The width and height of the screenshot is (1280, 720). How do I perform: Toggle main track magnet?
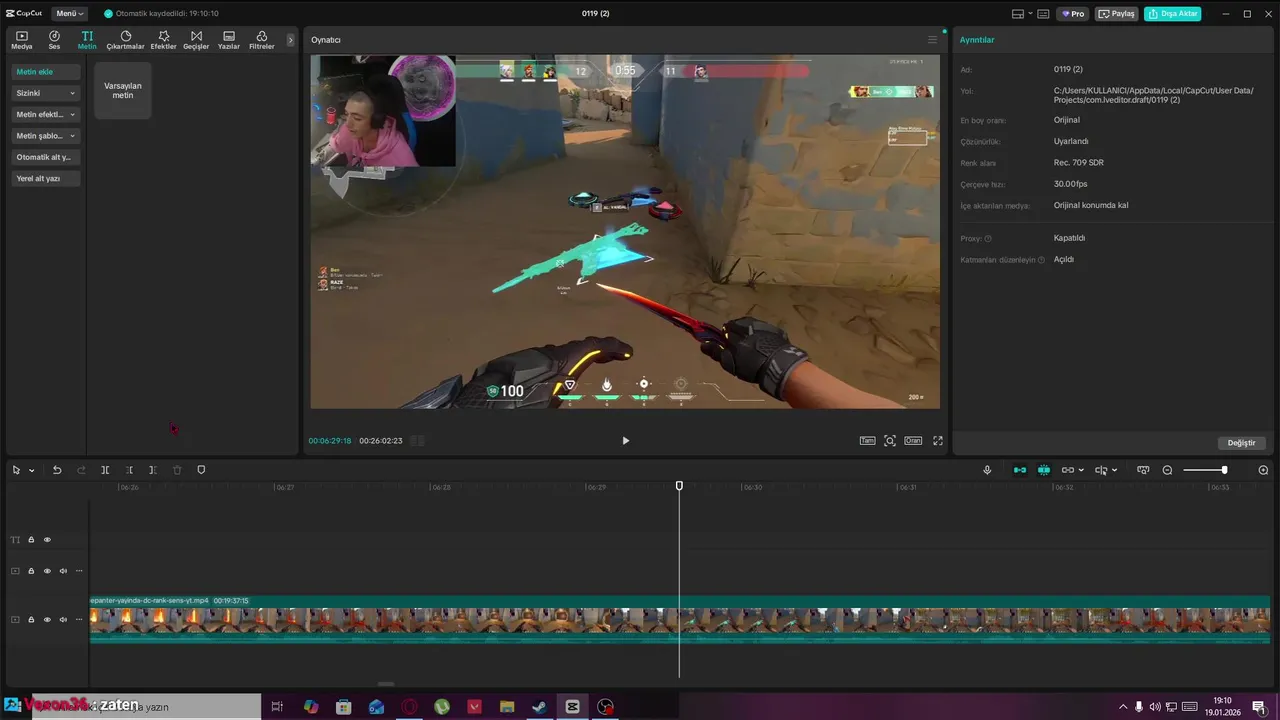1020,470
